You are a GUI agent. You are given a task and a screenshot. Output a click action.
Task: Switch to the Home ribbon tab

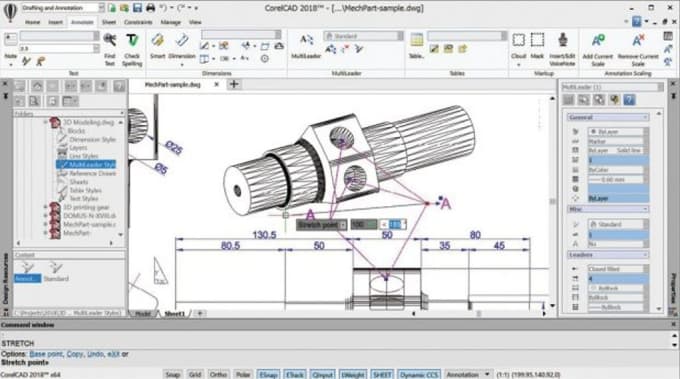coord(33,22)
